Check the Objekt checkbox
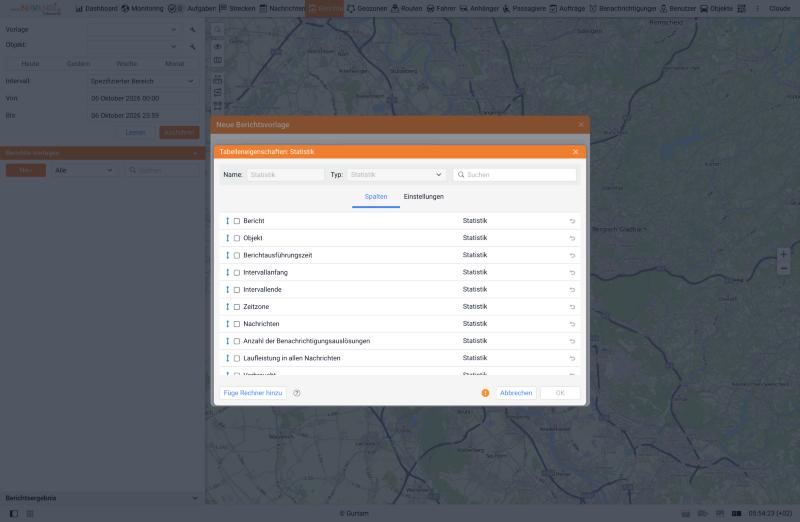 237,238
